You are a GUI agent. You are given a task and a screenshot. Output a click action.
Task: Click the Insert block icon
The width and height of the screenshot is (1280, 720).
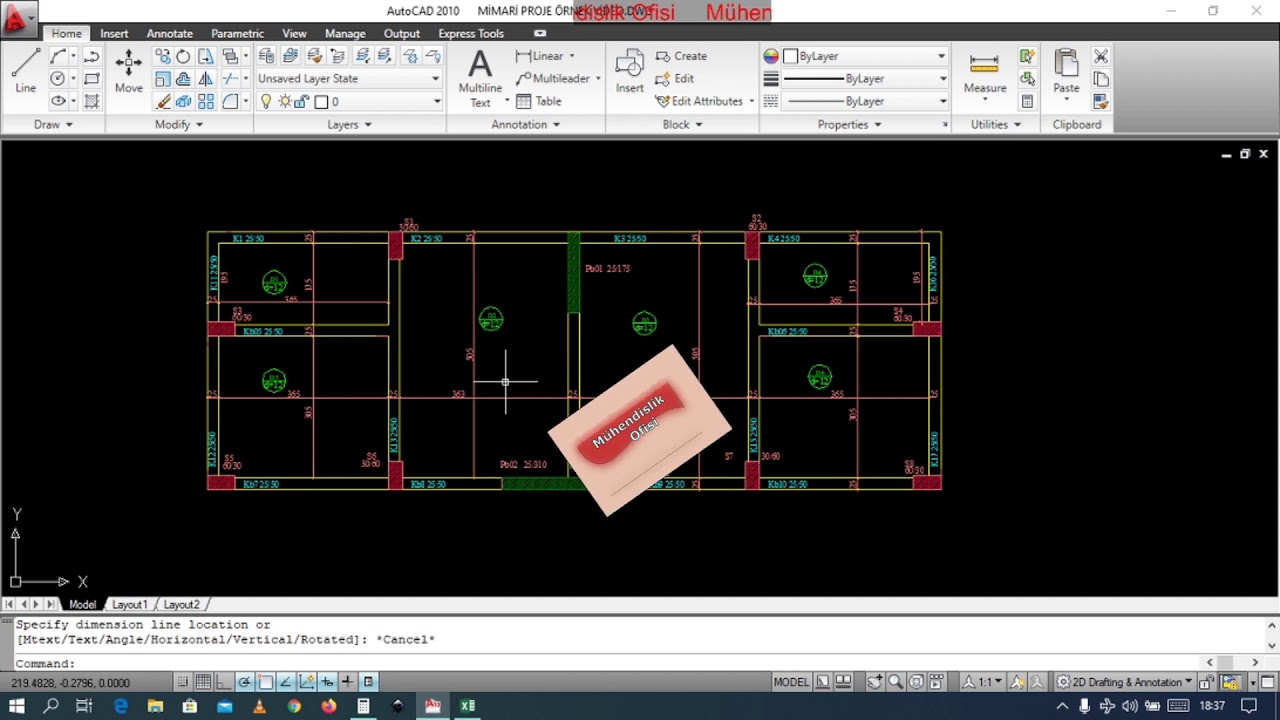[630, 72]
